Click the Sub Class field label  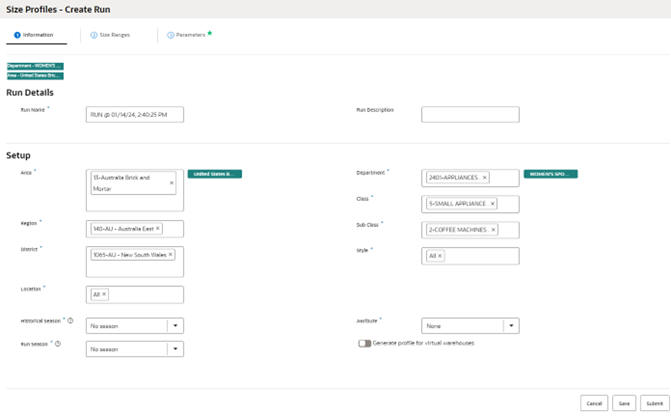[x=368, y=225]
